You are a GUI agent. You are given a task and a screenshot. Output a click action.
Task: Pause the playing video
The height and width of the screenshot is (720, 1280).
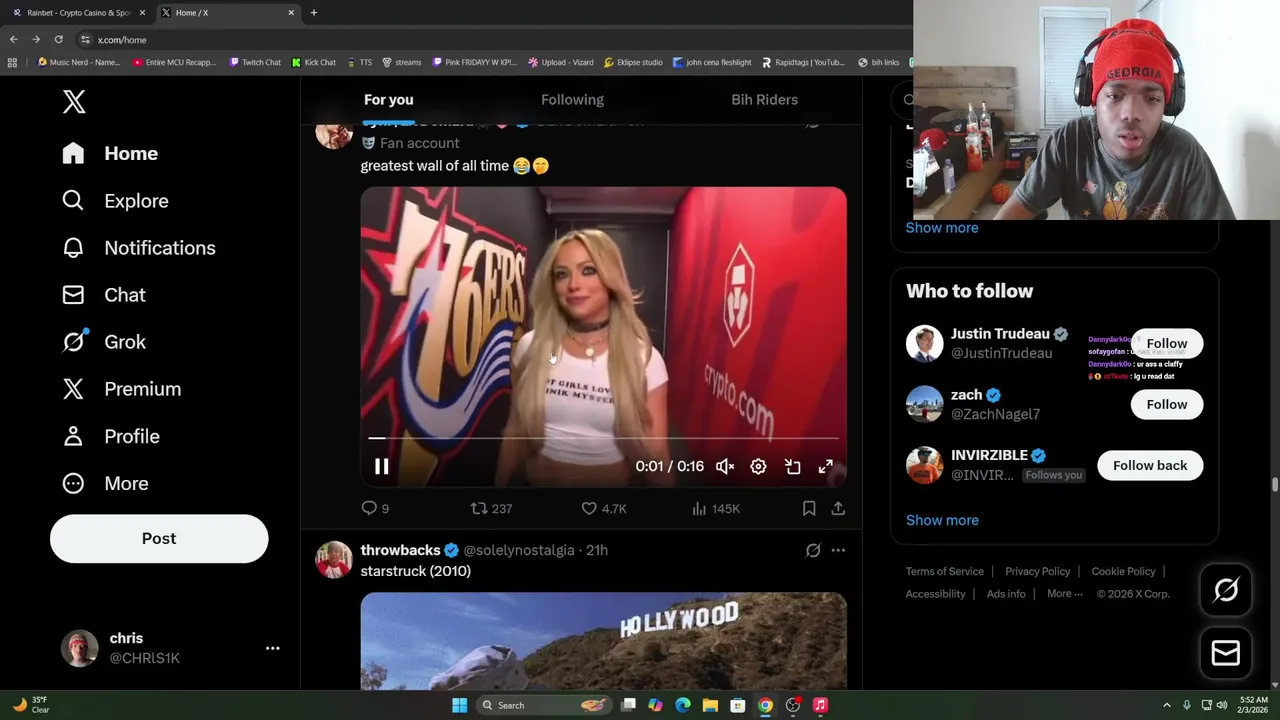(381, 466)
